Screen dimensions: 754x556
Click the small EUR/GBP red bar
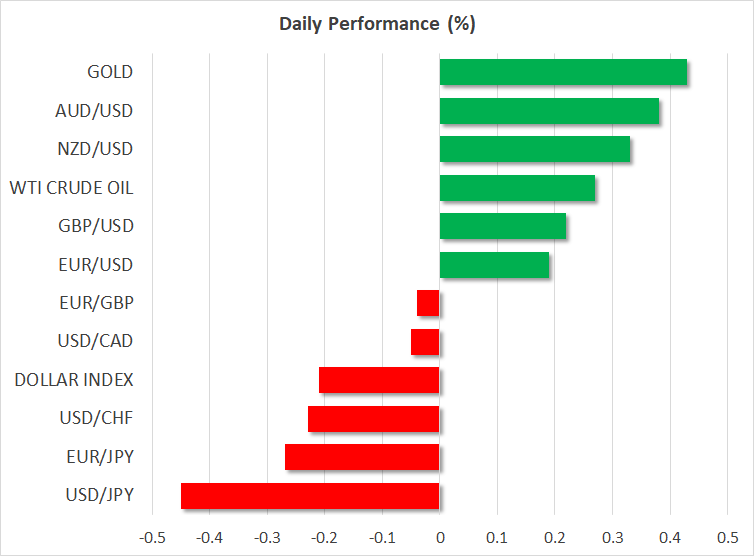428,303
